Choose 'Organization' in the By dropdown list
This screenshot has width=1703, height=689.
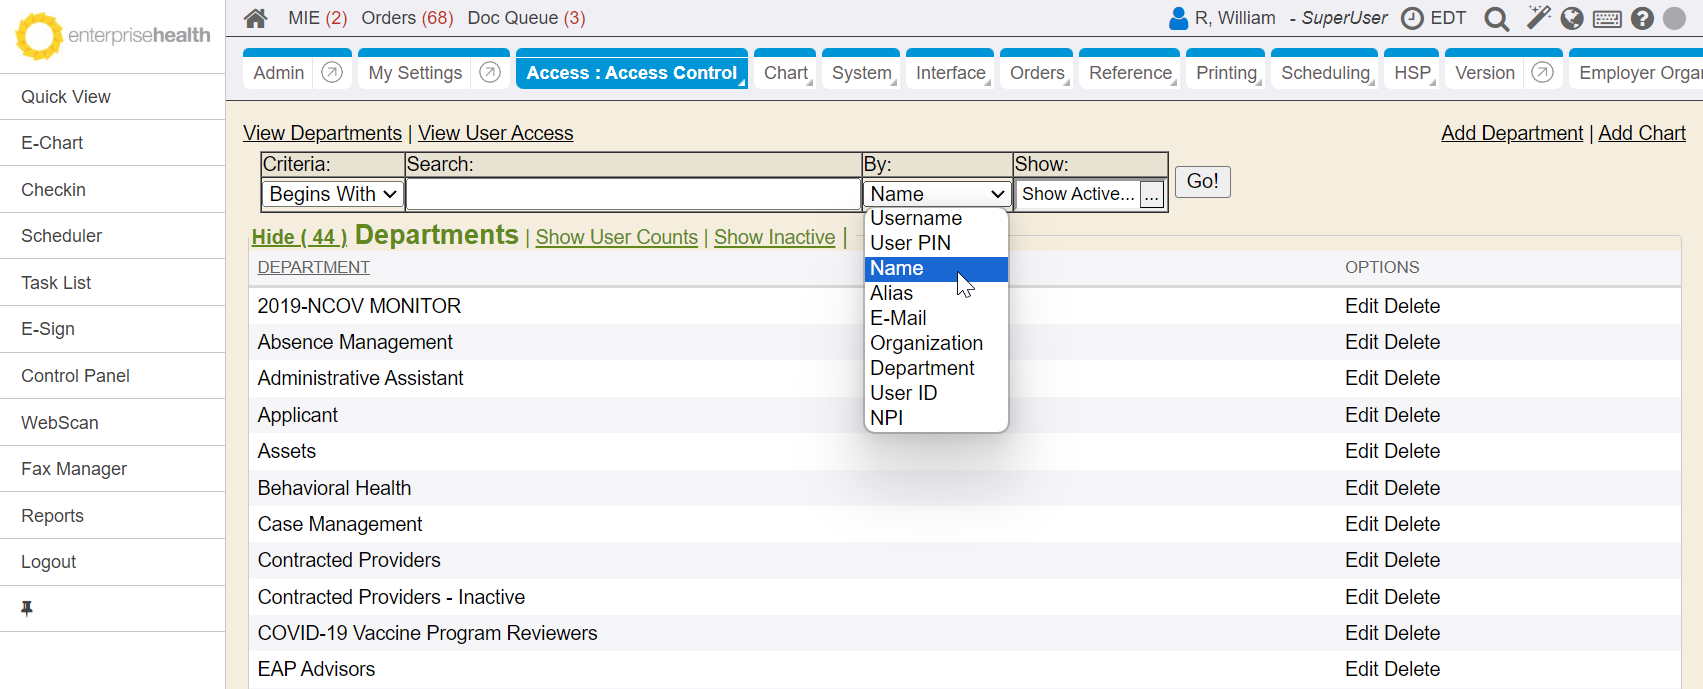click(x=926, y=343)
